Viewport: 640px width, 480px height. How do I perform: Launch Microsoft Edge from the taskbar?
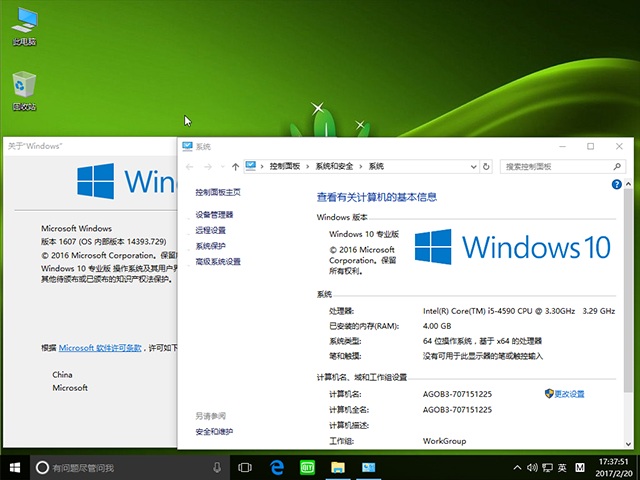(277, 468)
